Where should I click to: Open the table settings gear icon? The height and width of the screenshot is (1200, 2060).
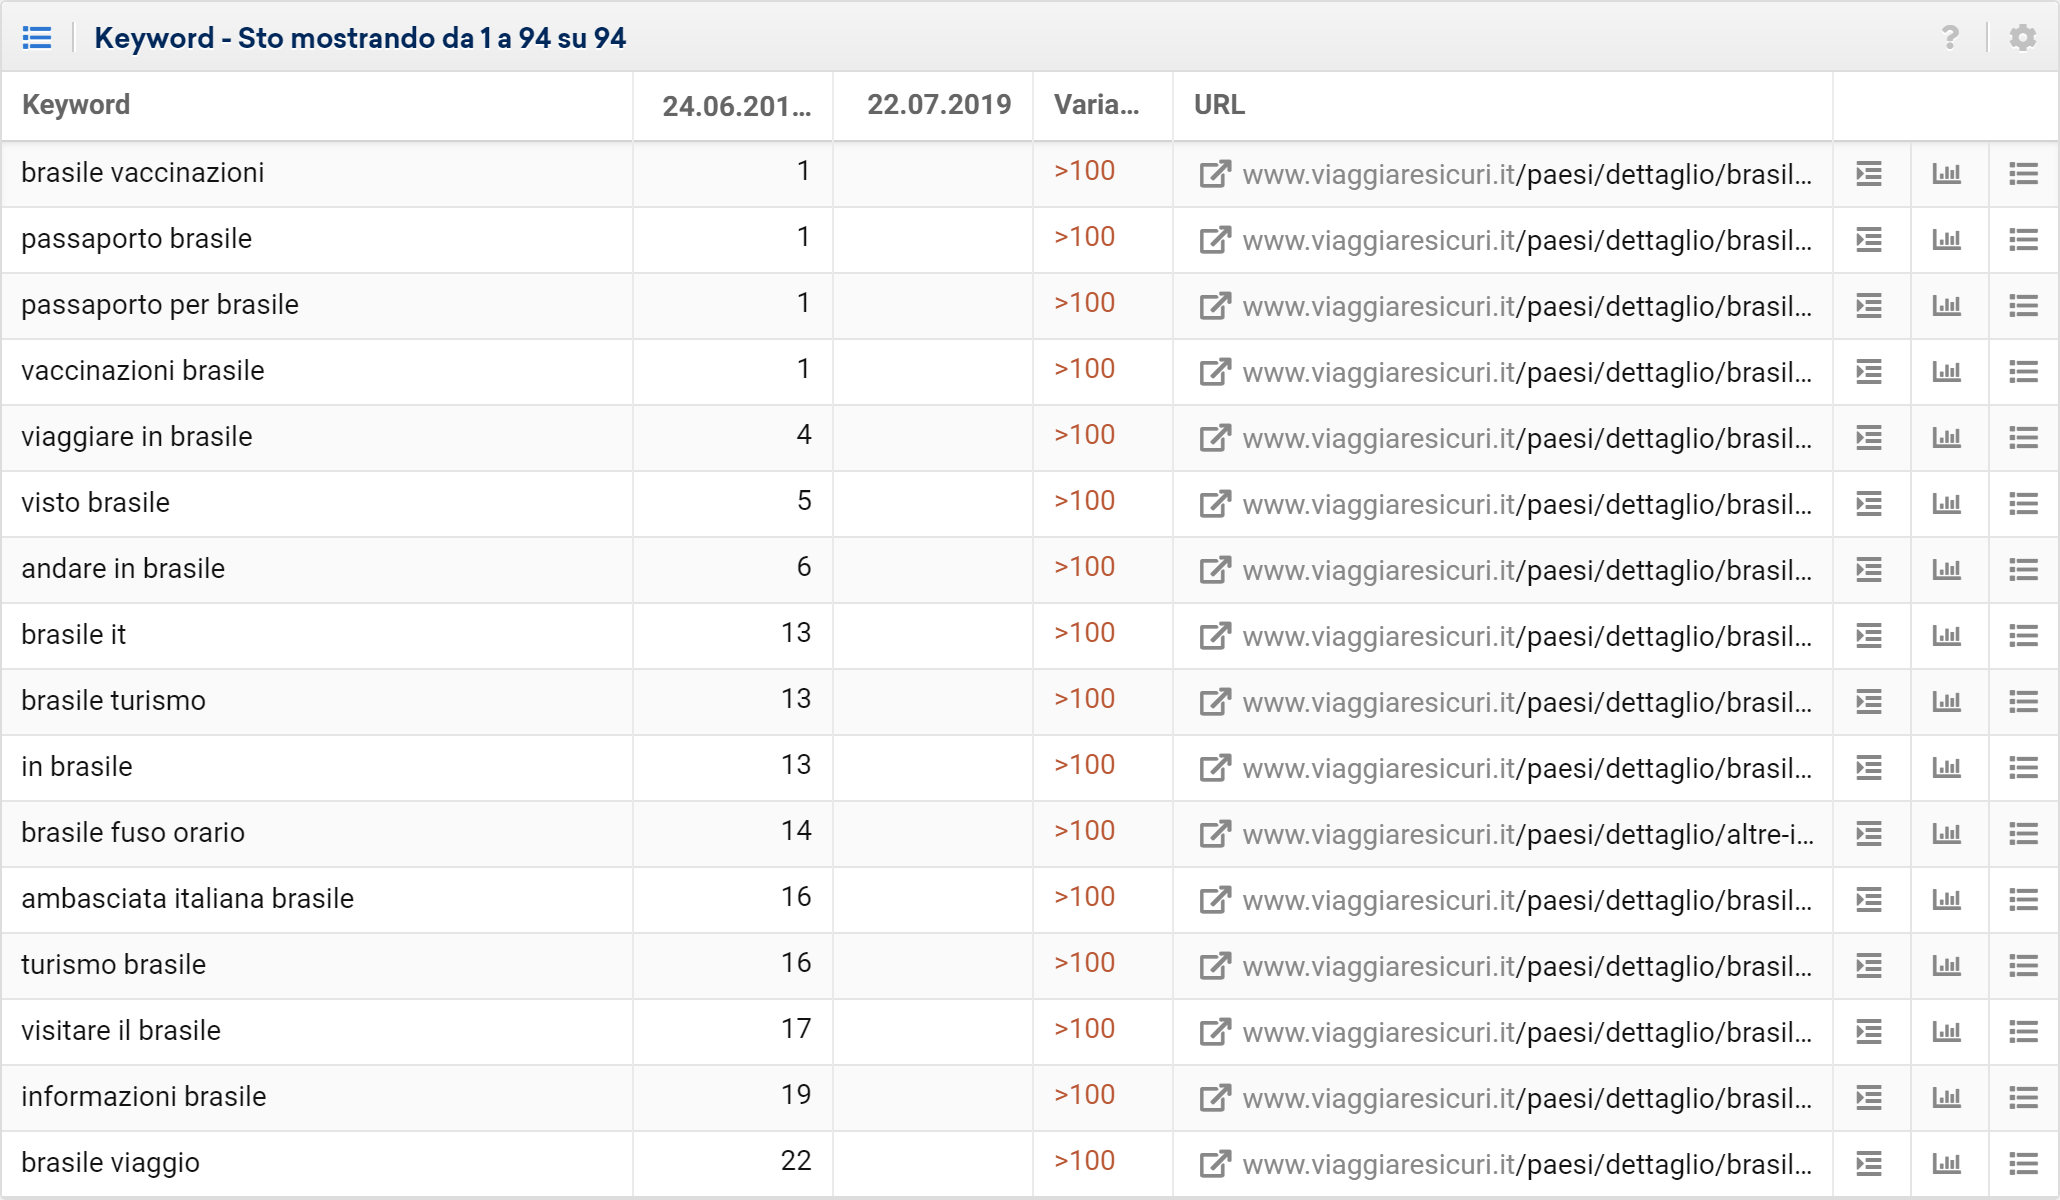tap(2023, 38)
